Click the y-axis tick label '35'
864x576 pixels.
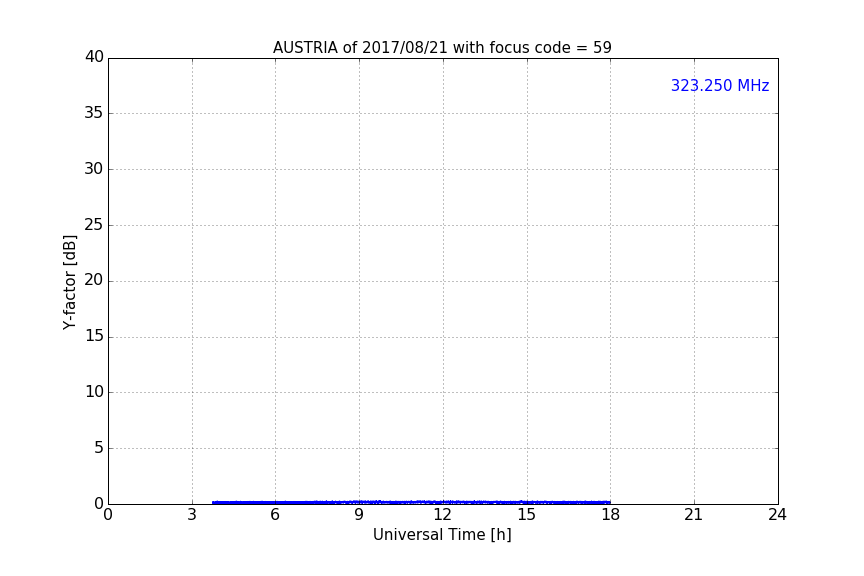pos(94,113)
